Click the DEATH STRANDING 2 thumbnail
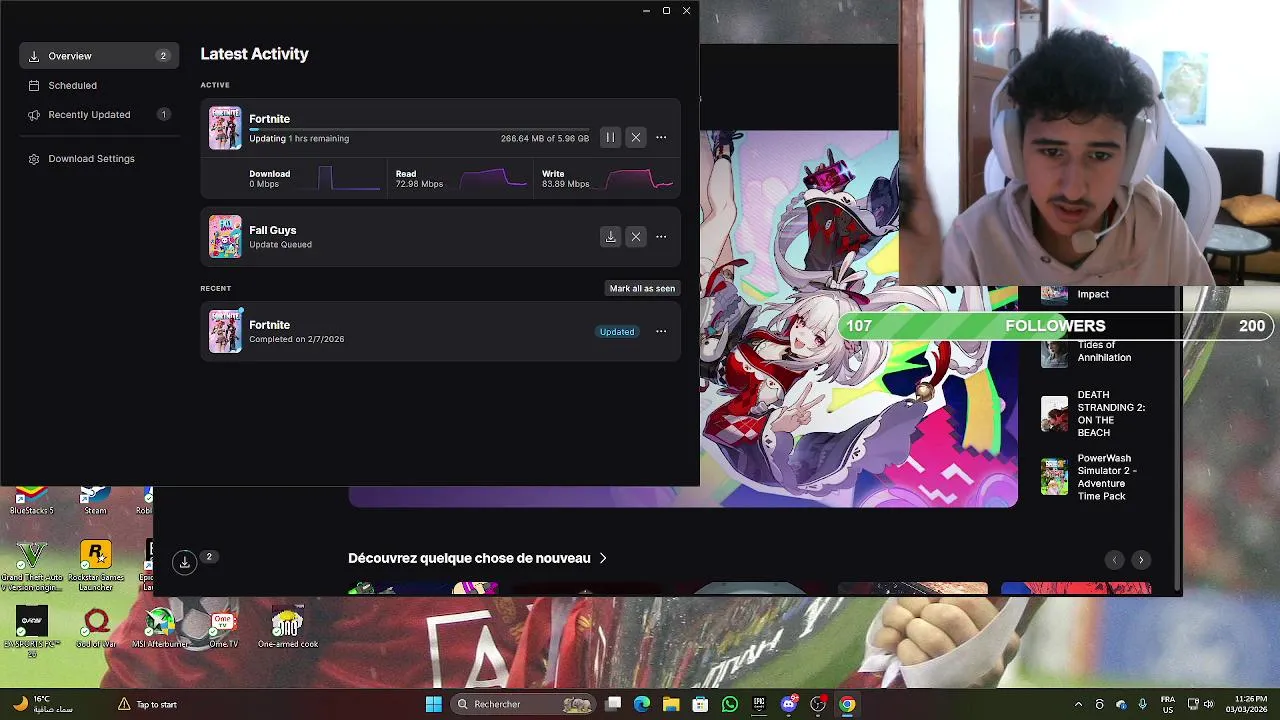 coord(1054,414)
